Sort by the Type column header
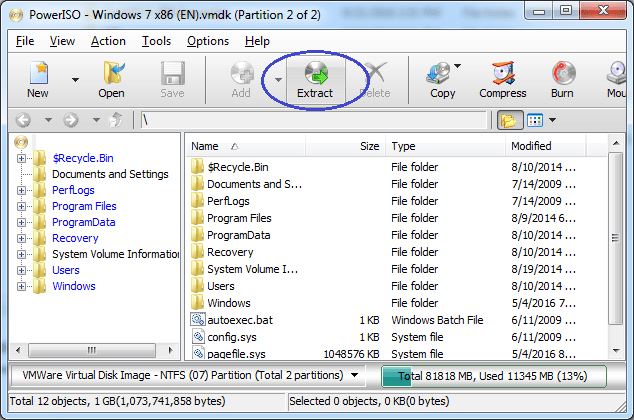634x420 pixels. click(x=446, y=146)
